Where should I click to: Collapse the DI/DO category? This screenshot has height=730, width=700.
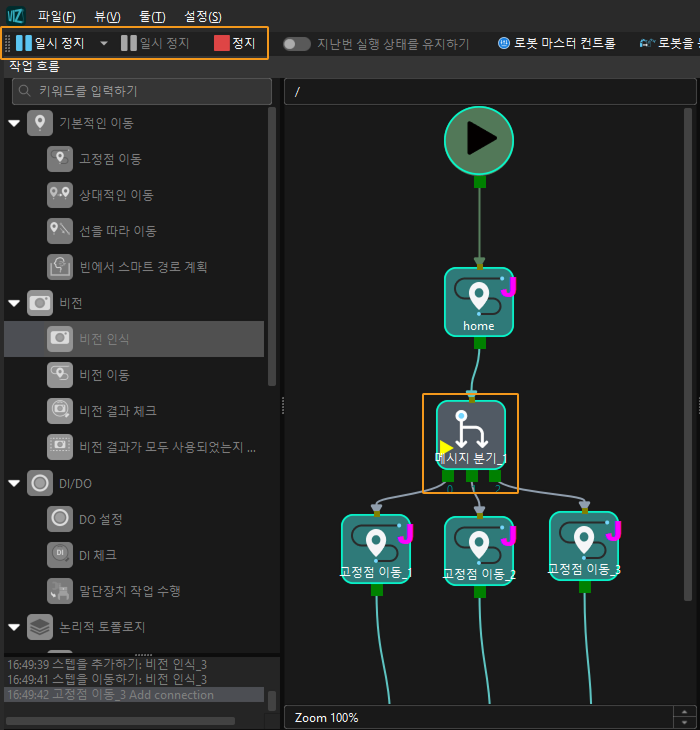pyautogui.click(x=14, y=484)
